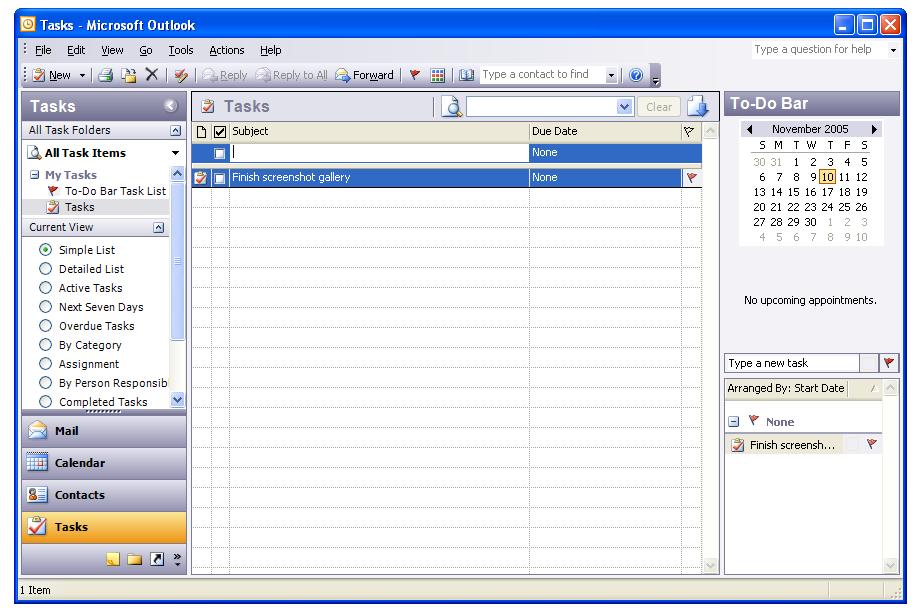Click the Type a new task field
Screen dimensions: 916x615
point(792,363)
